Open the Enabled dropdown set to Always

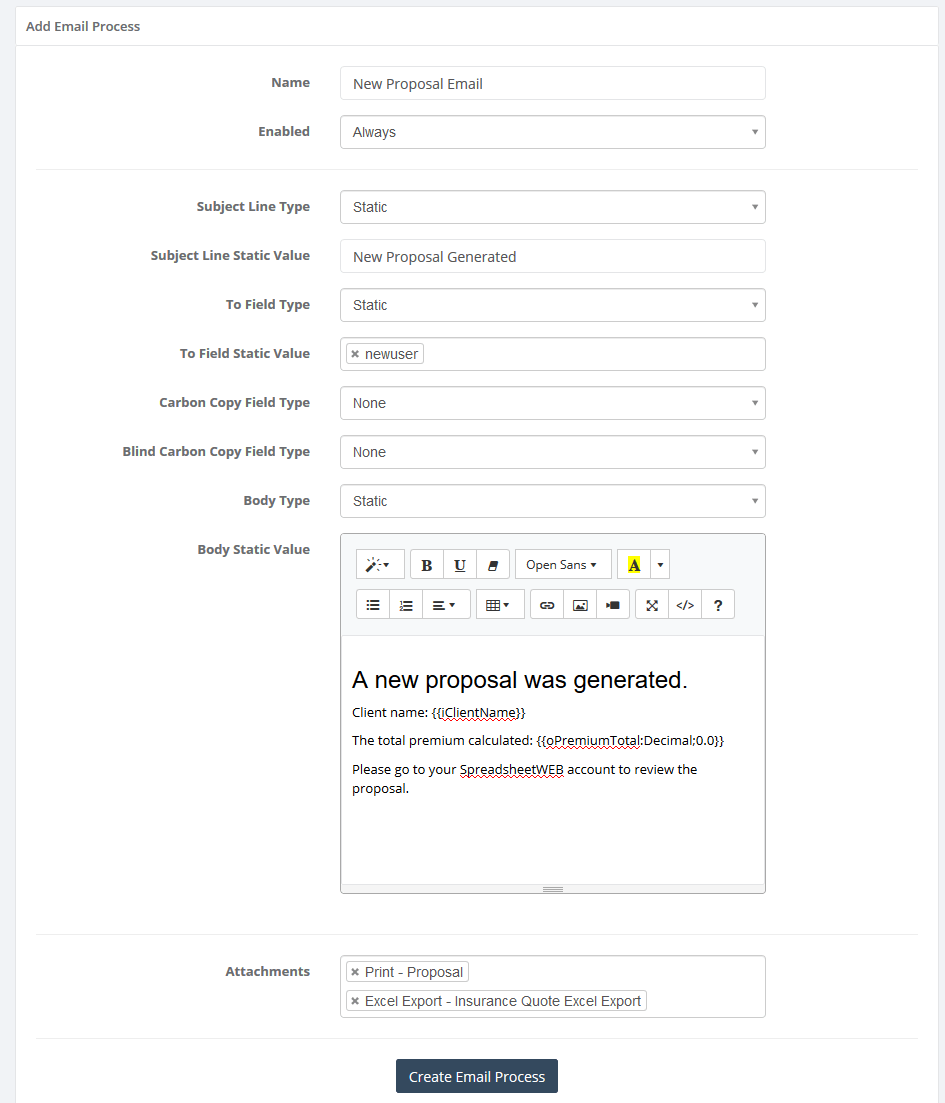click(552, 131)
